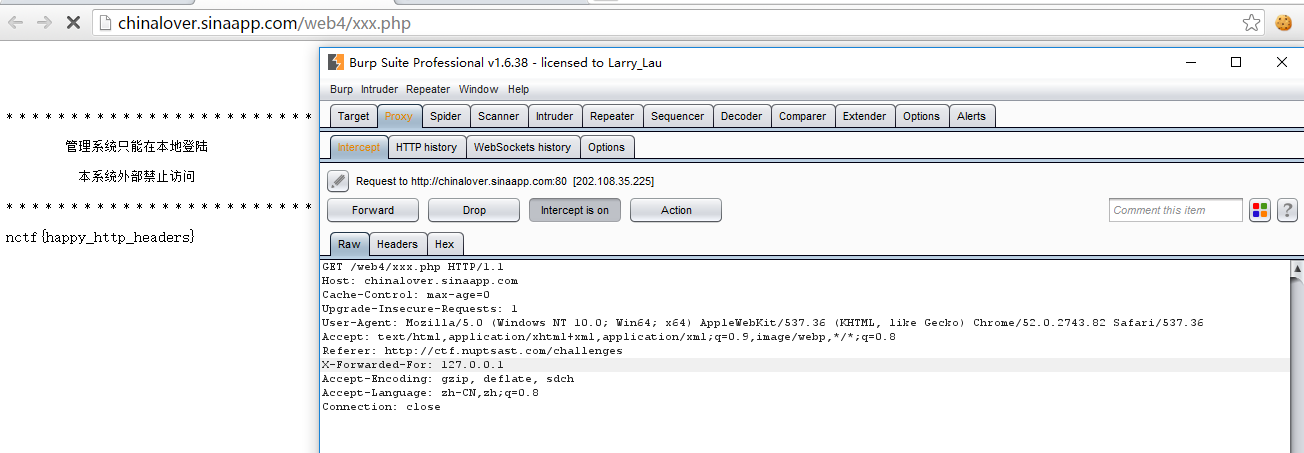Click the scrollbar up arrow in request editor
The height and width of the screenshot is (453, 1304).
pyautogui.click(x=1297, y=268)
